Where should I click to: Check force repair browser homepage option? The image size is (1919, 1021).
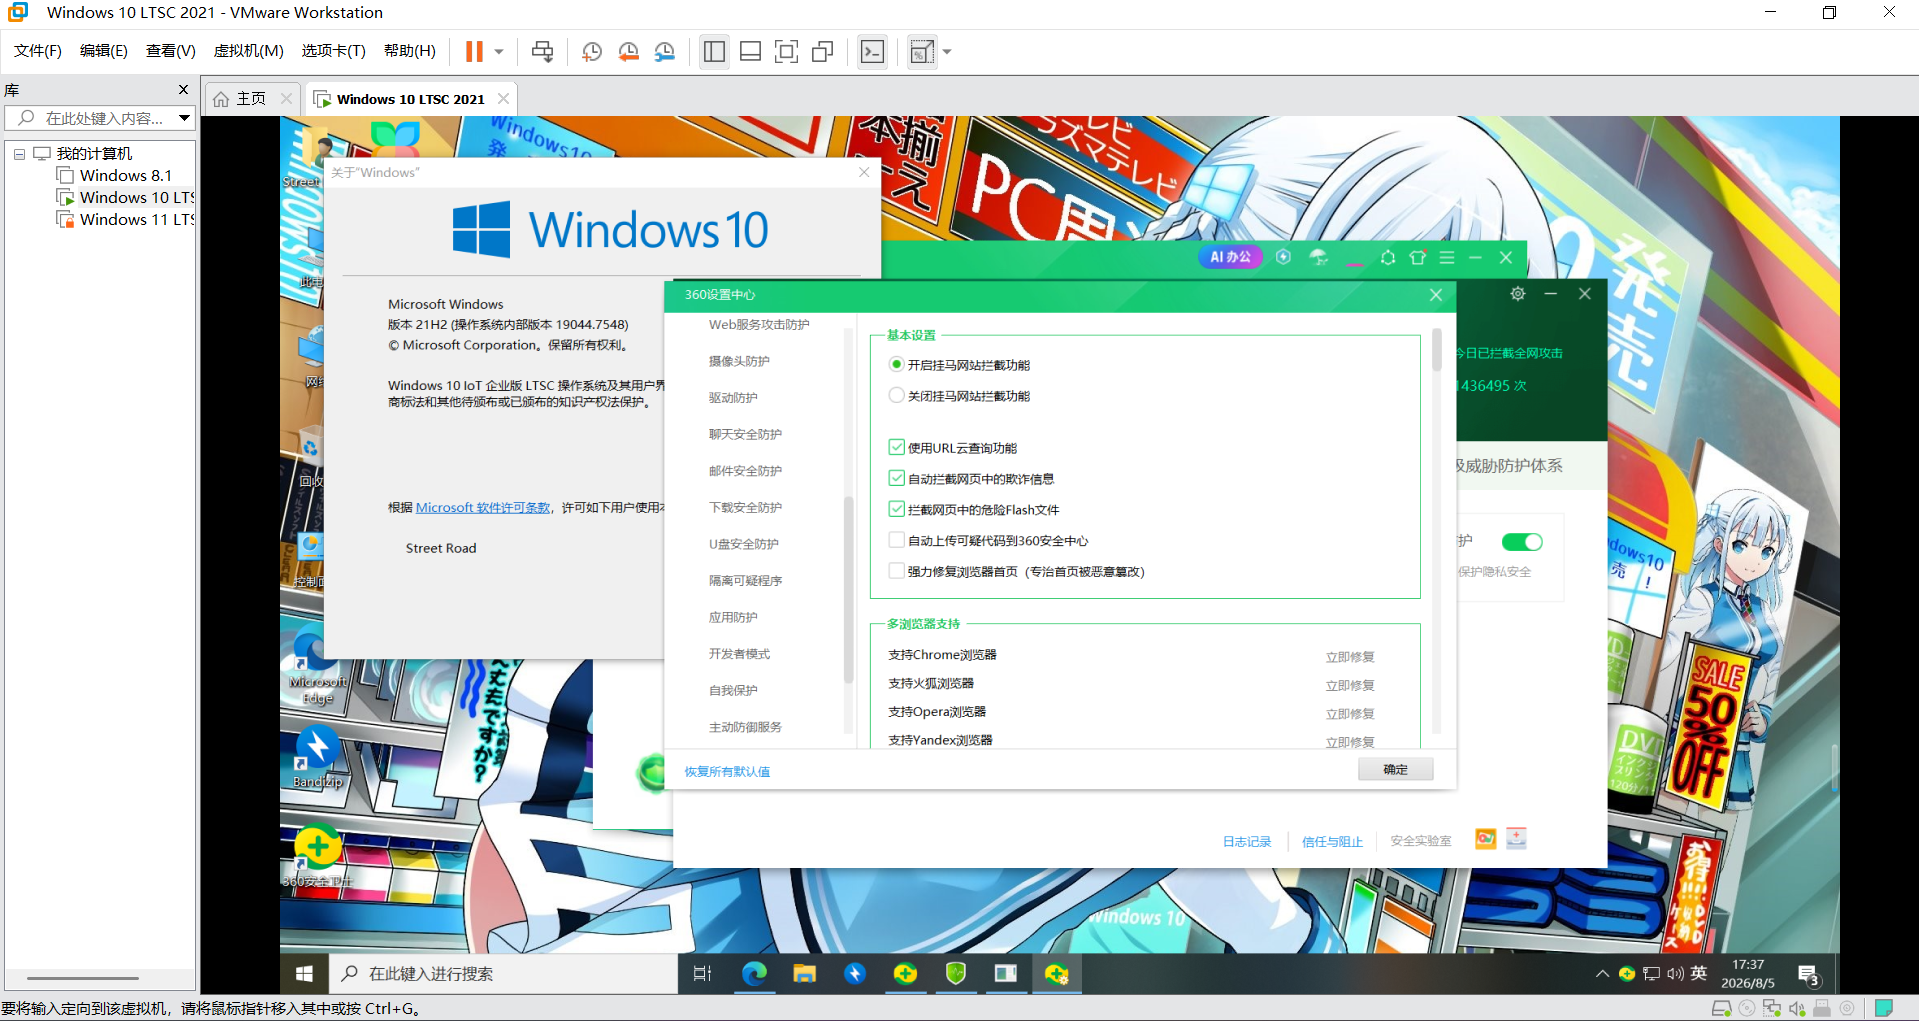897,571
